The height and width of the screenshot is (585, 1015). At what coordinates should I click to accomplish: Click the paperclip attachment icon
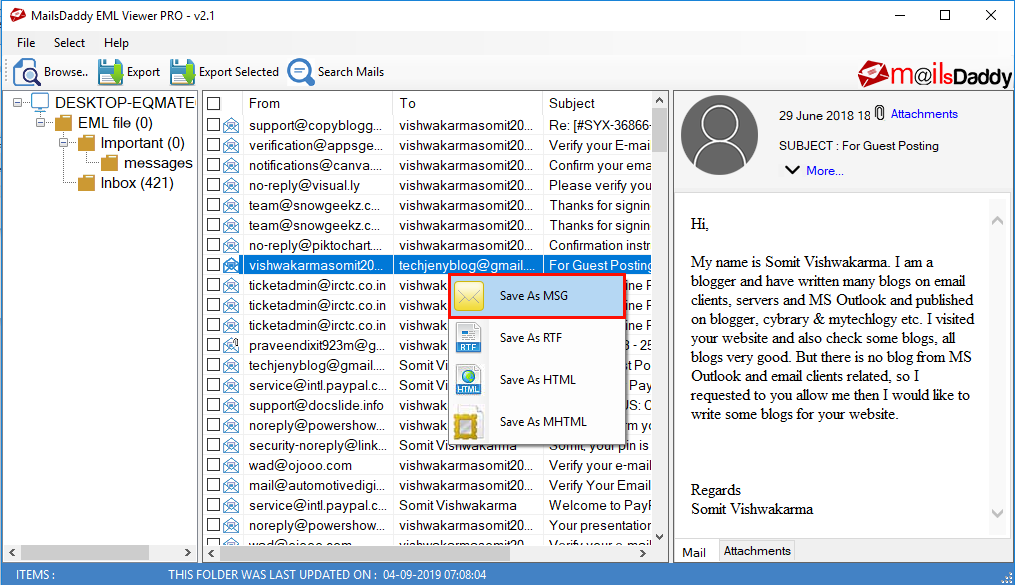pos(879,113)
